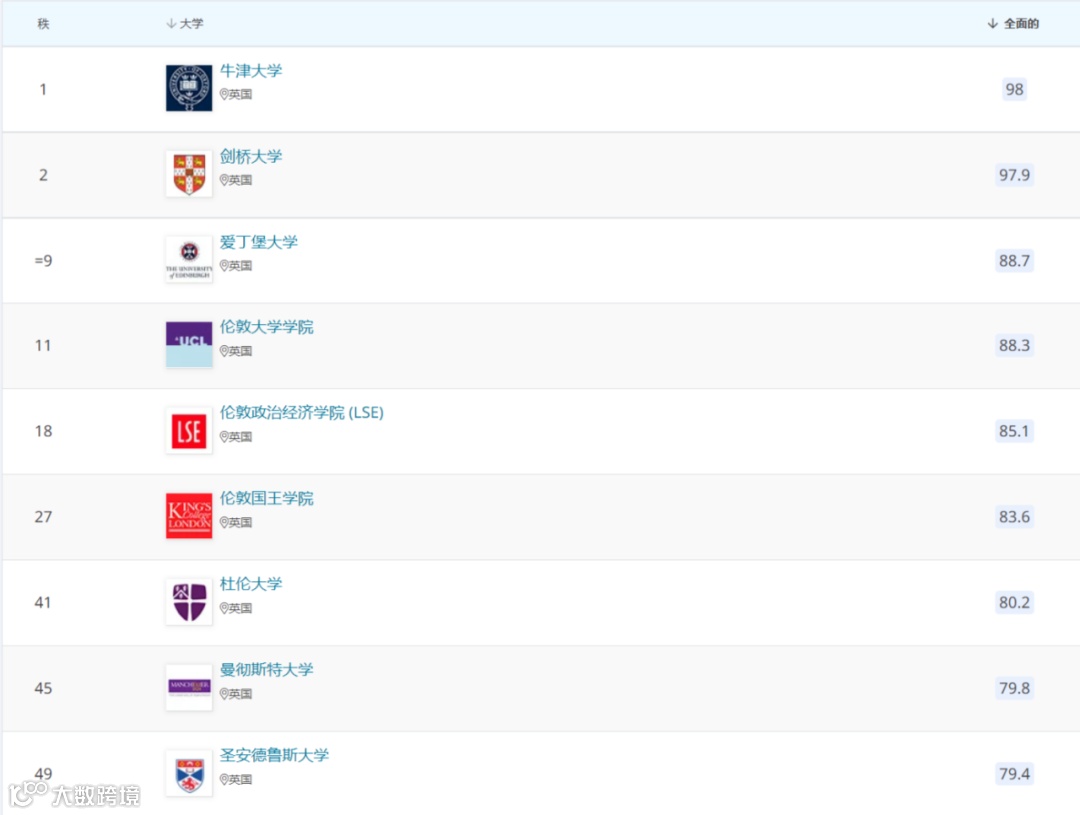Click rank 45 in Manchester row
The image size is (1080, 815).
coord(43,688)
